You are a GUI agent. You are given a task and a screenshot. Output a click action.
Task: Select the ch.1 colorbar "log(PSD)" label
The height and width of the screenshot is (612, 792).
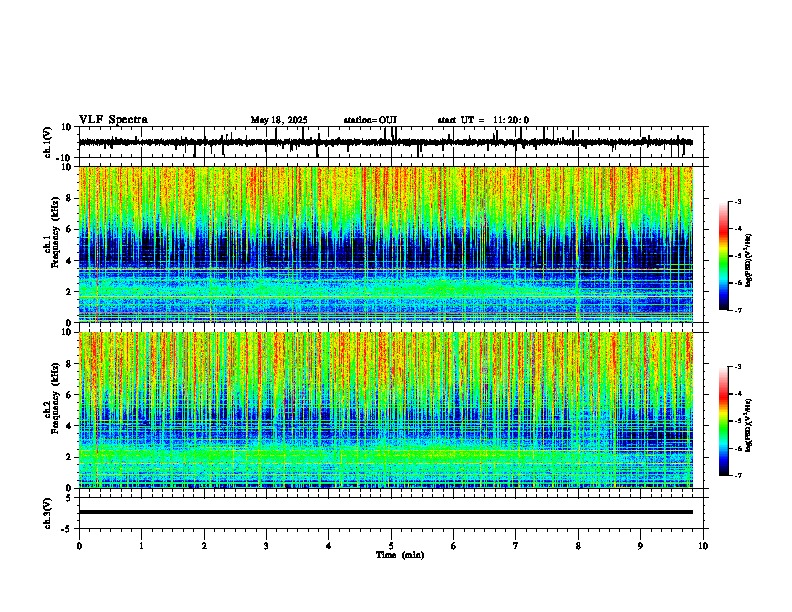[749, 261]
